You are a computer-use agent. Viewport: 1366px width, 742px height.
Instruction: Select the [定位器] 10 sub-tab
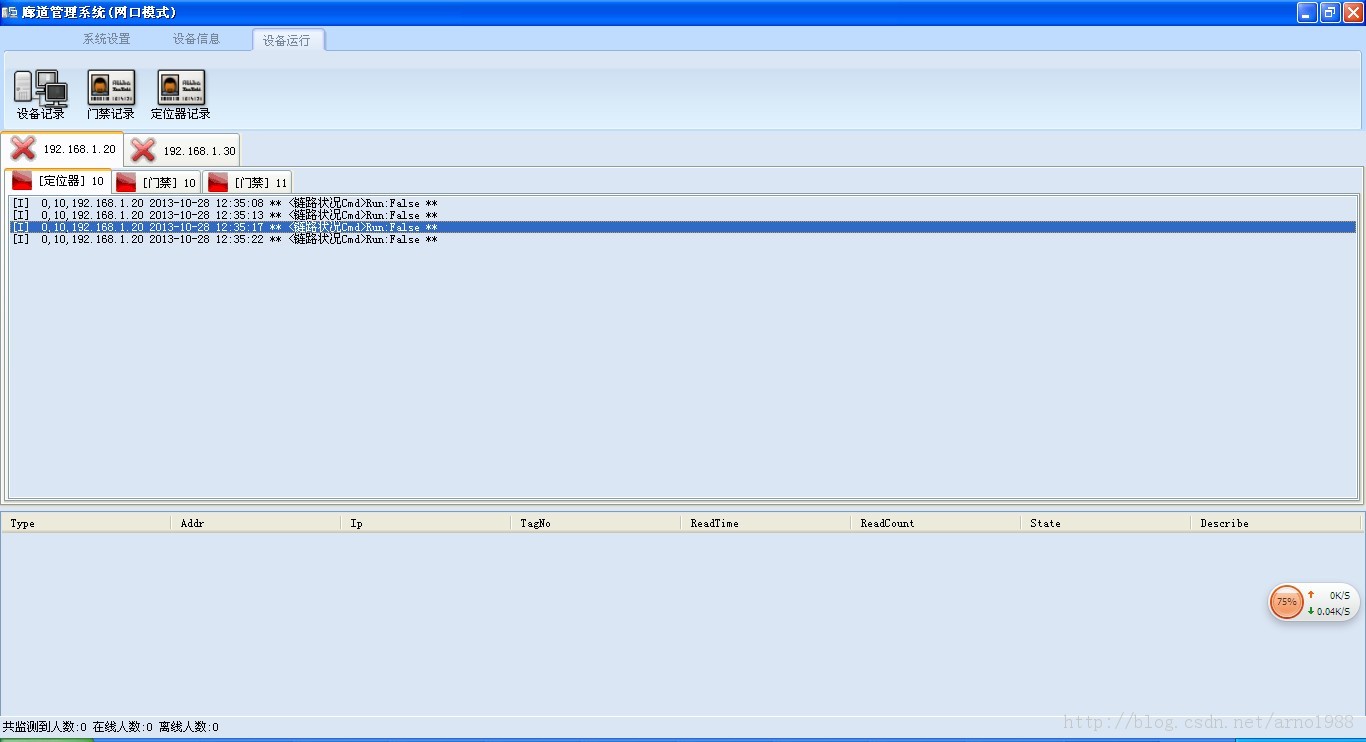point(58,182)
